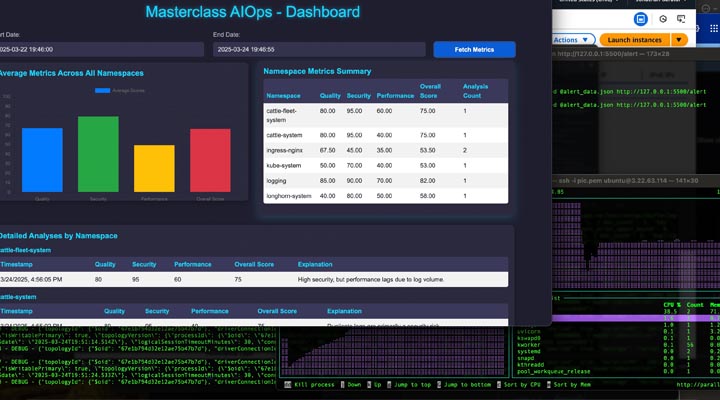Click the 67.50 quality cell for ingress-nginx
Viewport: 720px width, 400px height.
click(327, 150)
